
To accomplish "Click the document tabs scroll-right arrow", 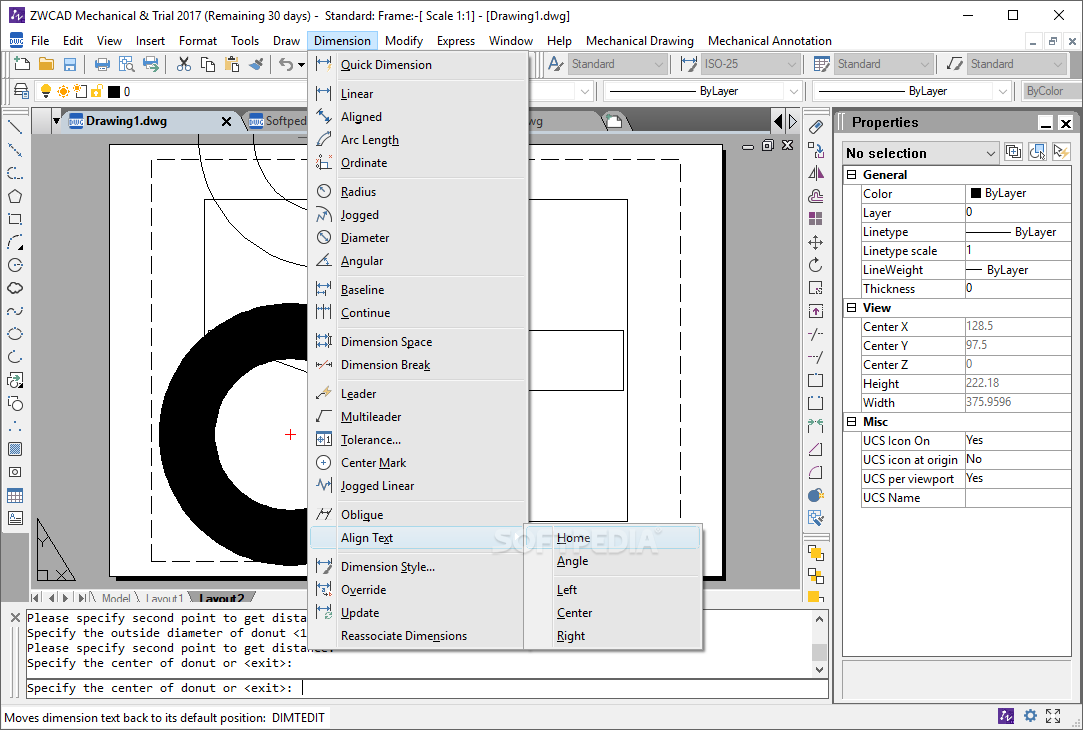I will point(792,122).
